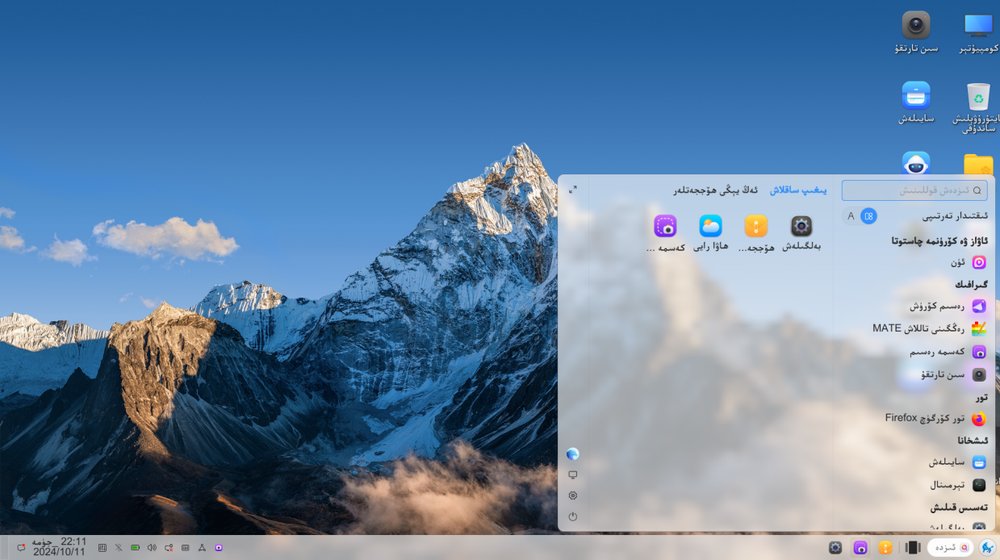Image resolution: width=1000 pixels, height=560 pixels.
Task: Open the Recycle Bin on the desktop
Action: point(978,97)
